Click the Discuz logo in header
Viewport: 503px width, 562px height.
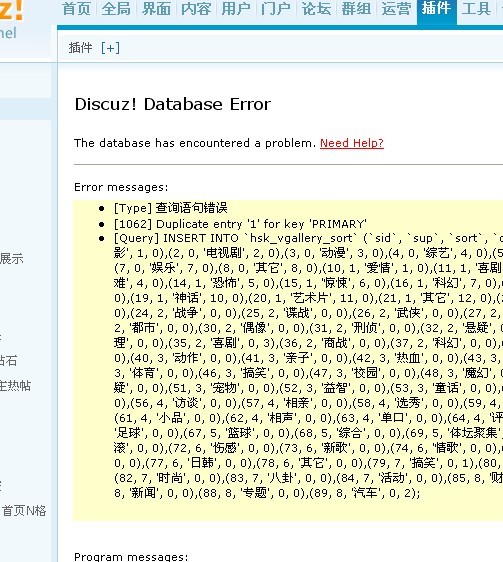tap(11, 10)
